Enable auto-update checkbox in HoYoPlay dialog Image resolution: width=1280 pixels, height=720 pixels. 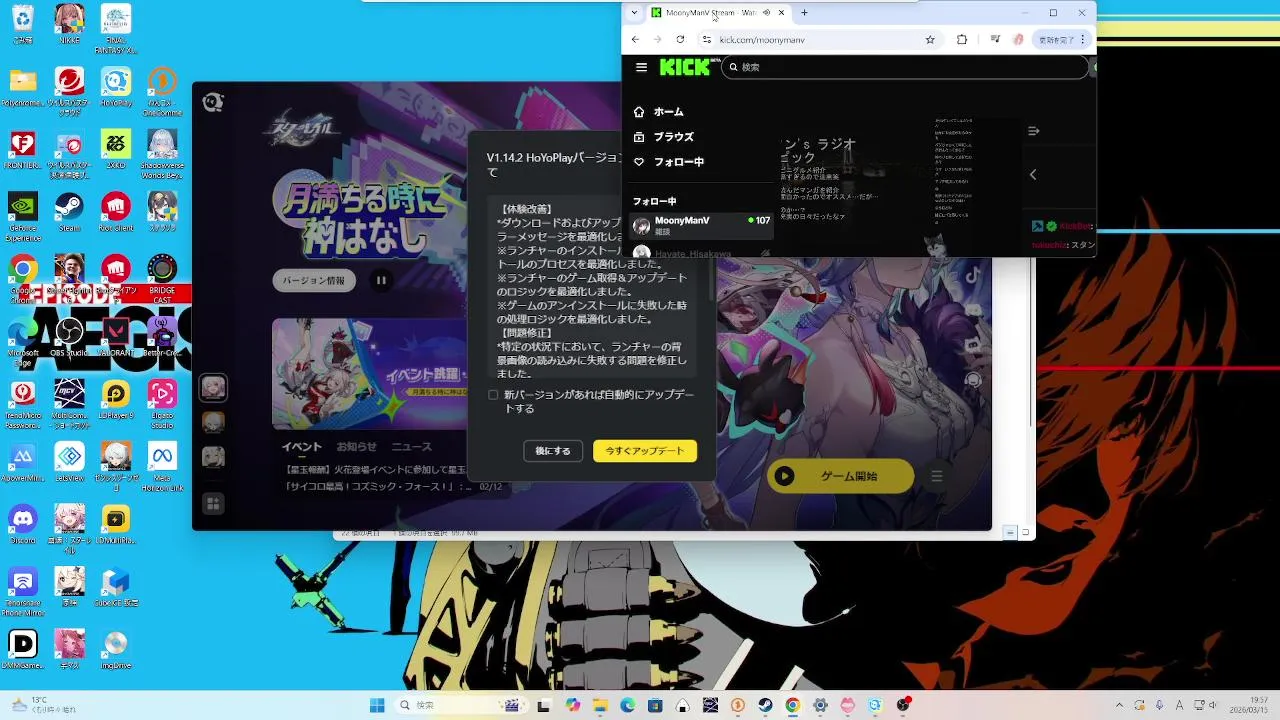coord(493,395)
